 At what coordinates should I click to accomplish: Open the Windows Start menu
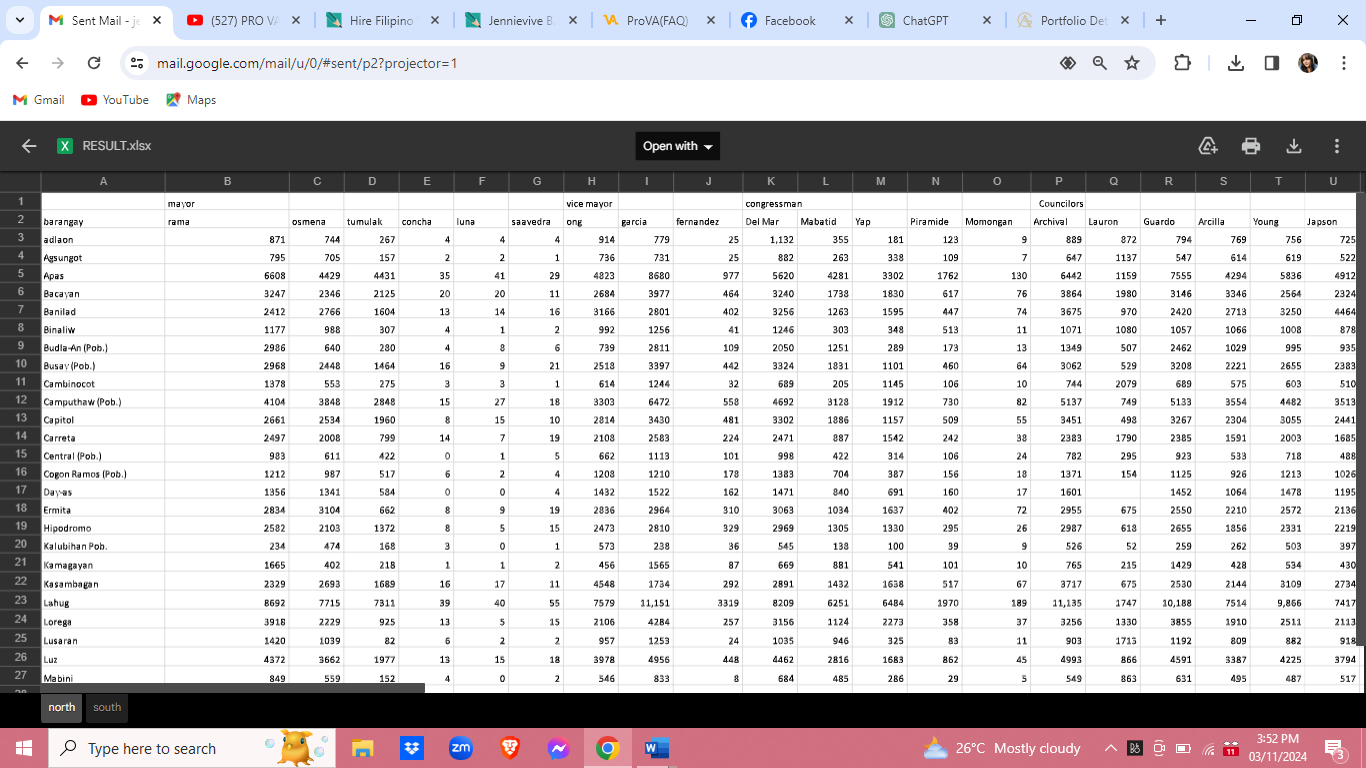pos(24,748)
